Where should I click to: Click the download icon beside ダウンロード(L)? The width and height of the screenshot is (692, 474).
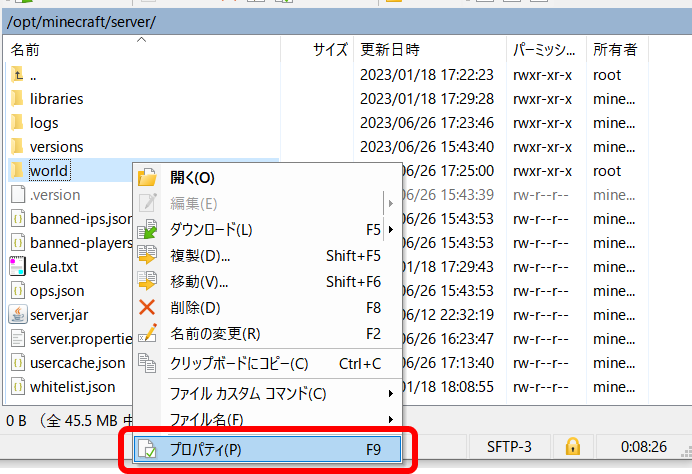point(147,229)
